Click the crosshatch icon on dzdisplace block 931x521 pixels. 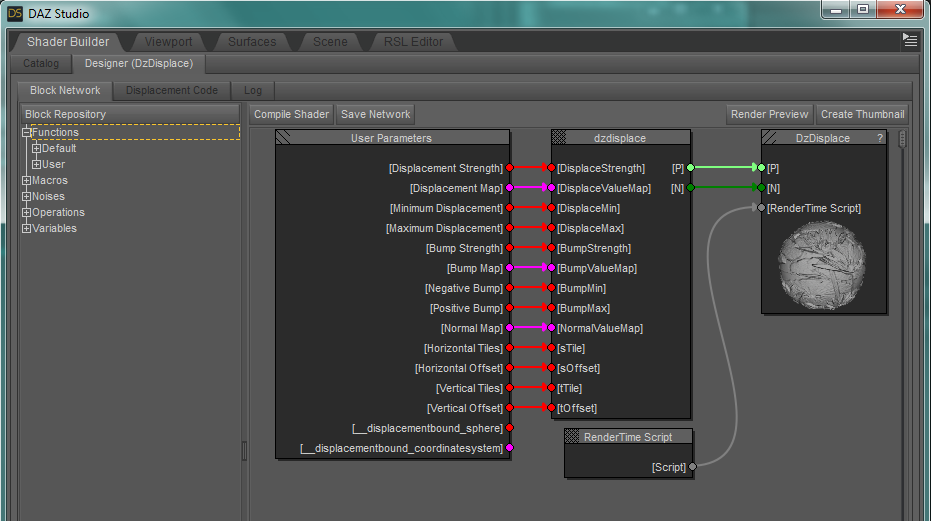559,138
